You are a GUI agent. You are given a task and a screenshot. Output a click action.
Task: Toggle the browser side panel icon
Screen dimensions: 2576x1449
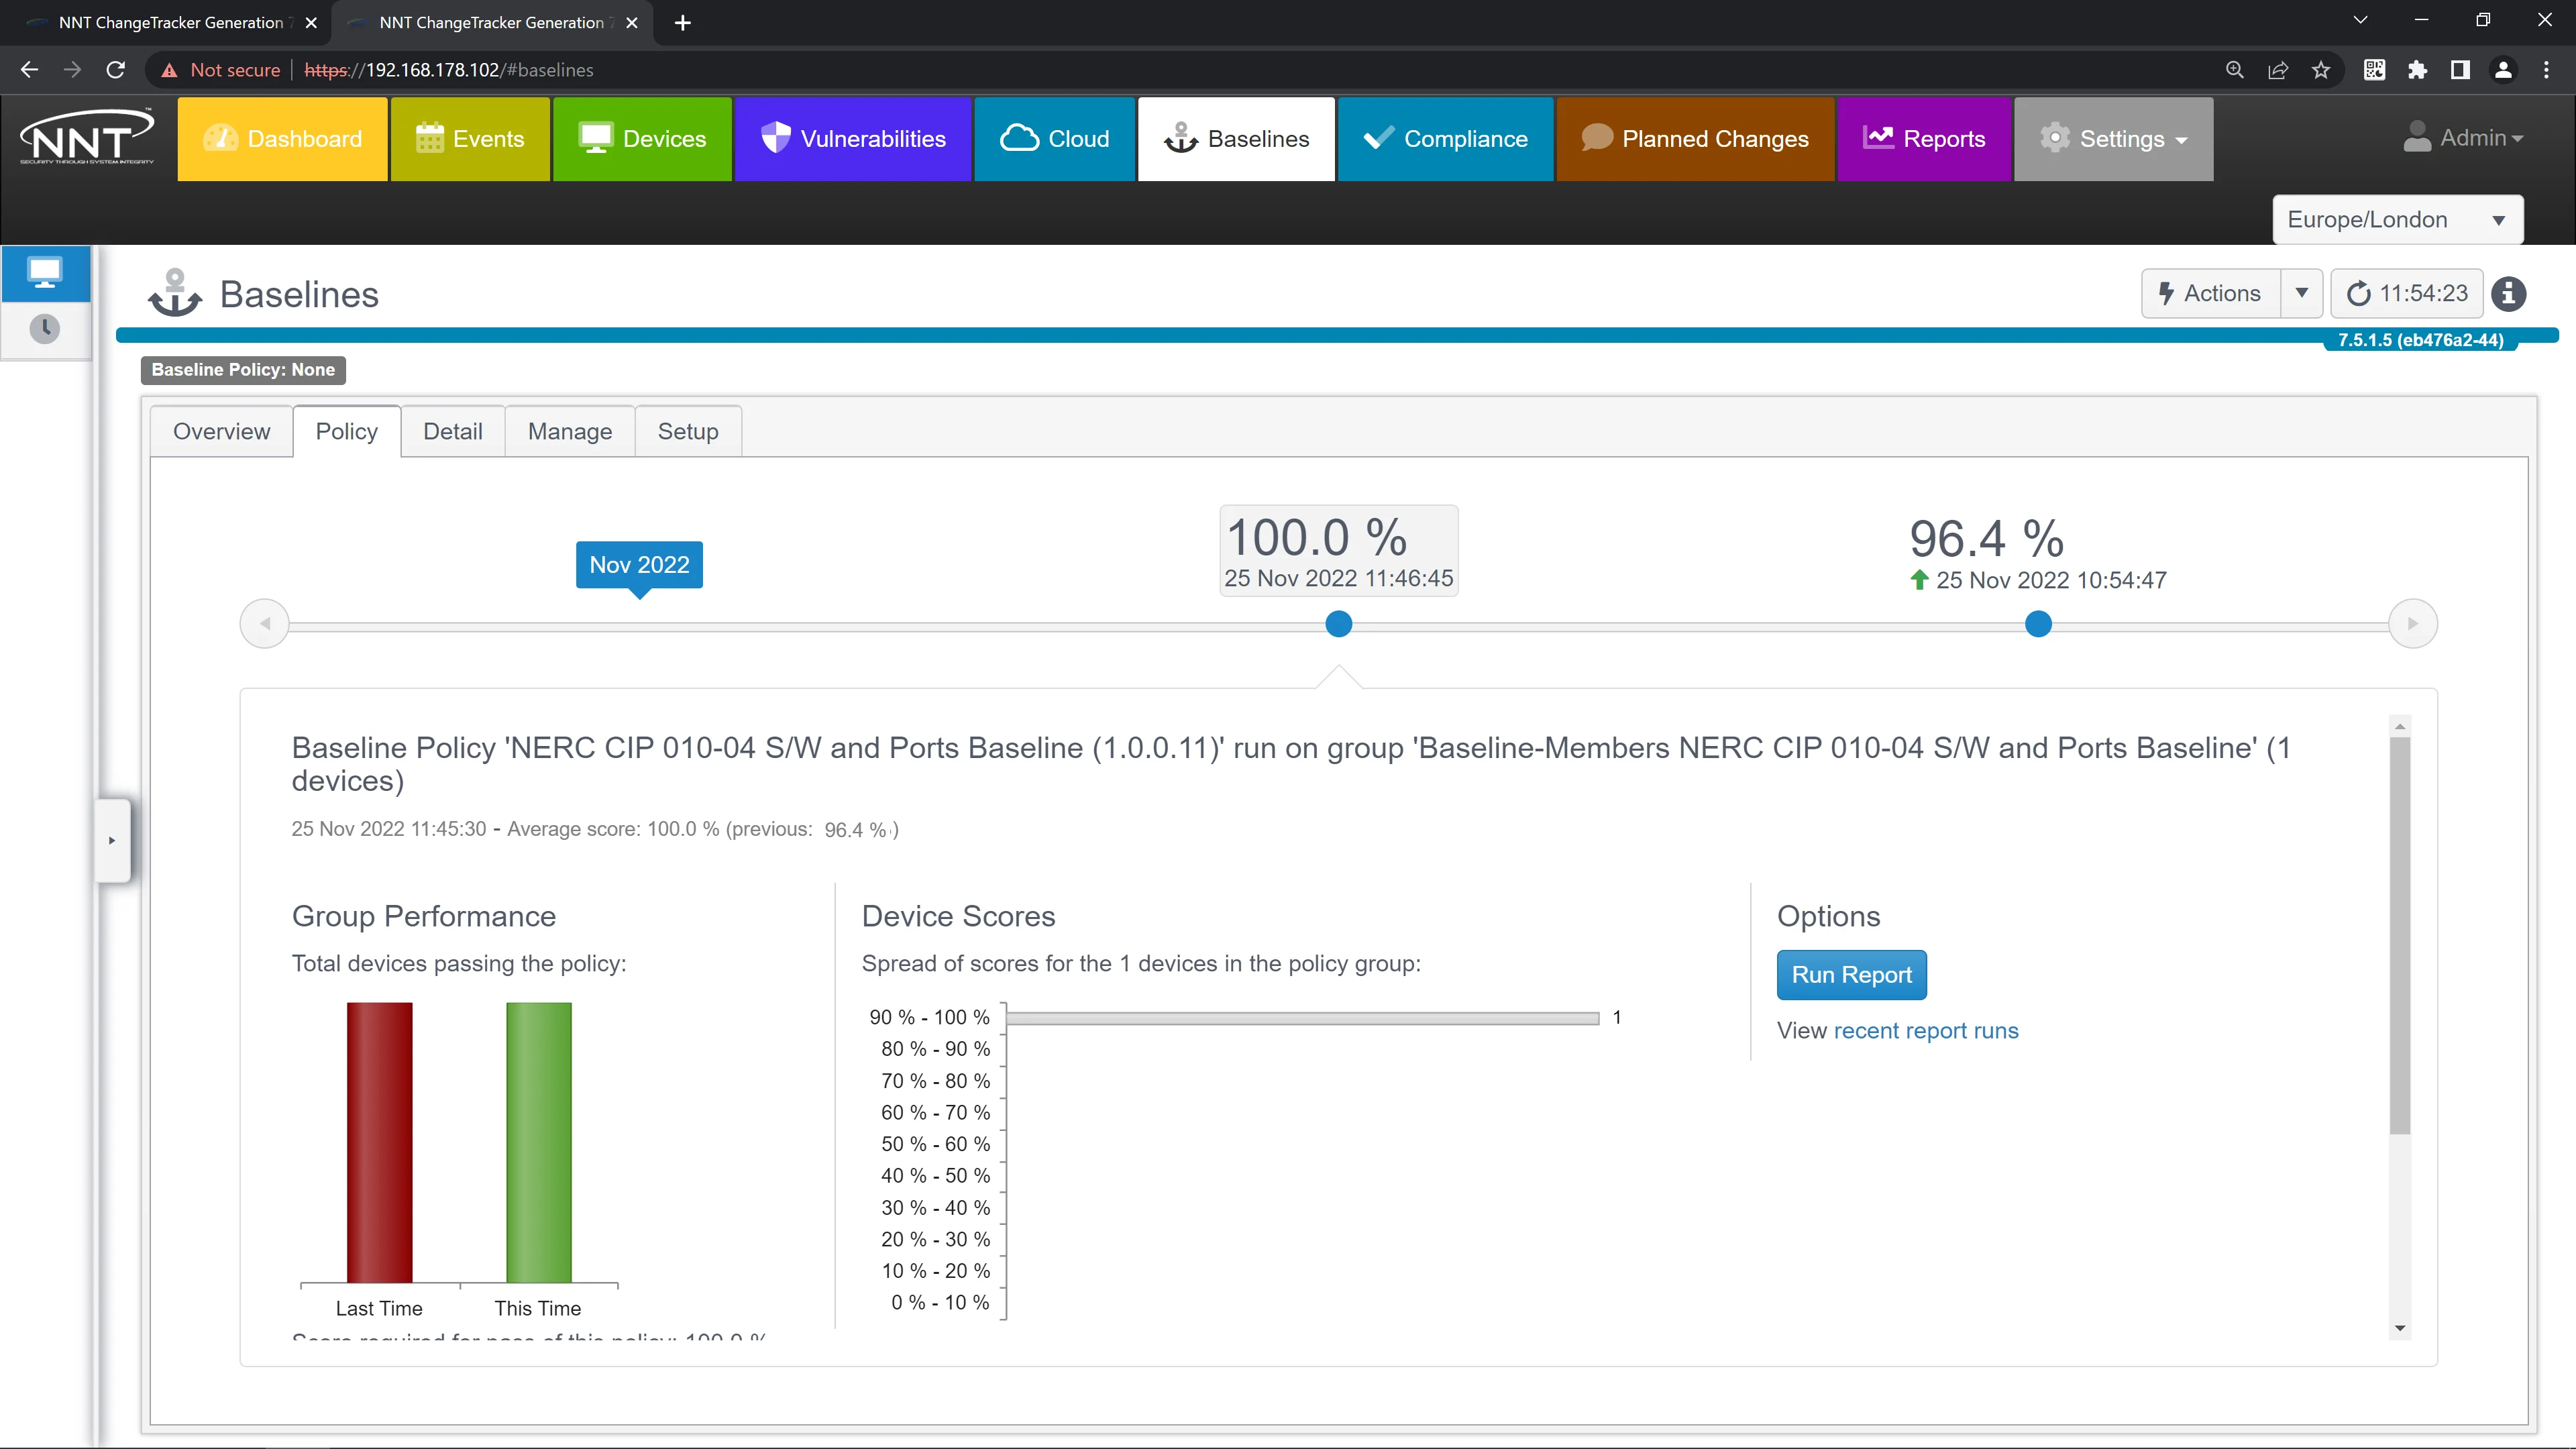click(x=2460, y=70)
